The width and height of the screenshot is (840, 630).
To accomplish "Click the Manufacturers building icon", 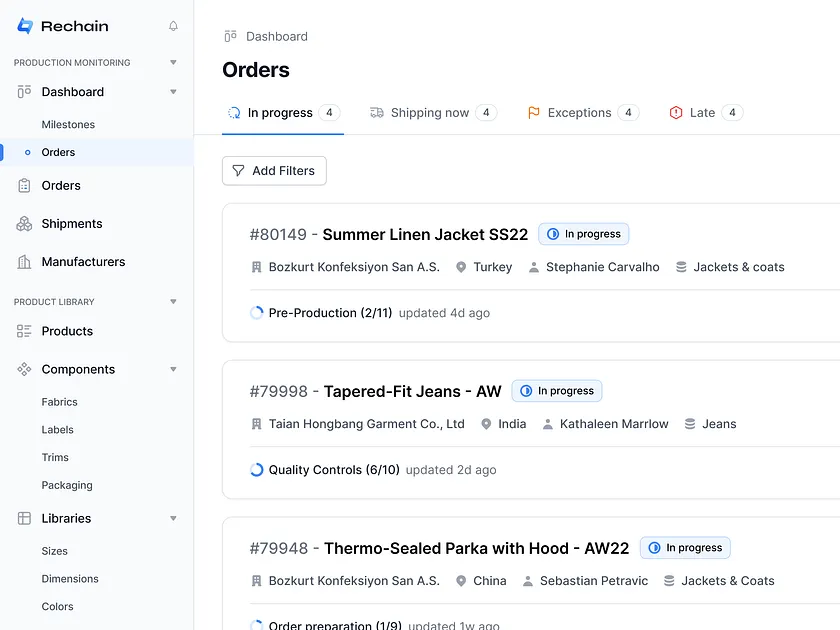I will pos(24,262).
